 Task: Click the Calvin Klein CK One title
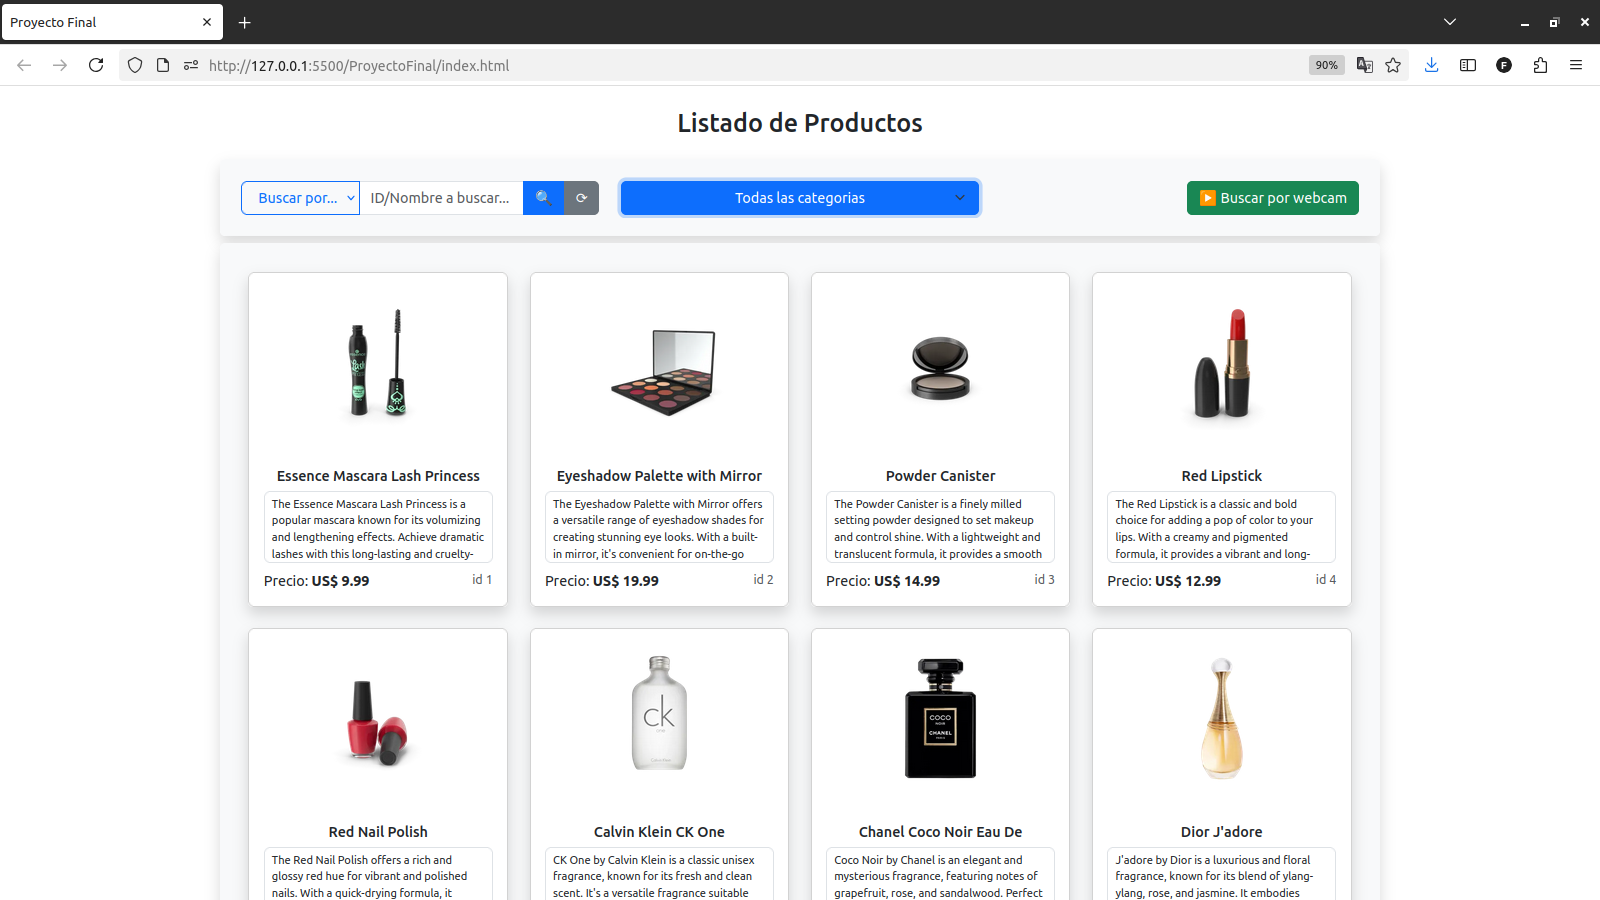[x=659, y=832]
